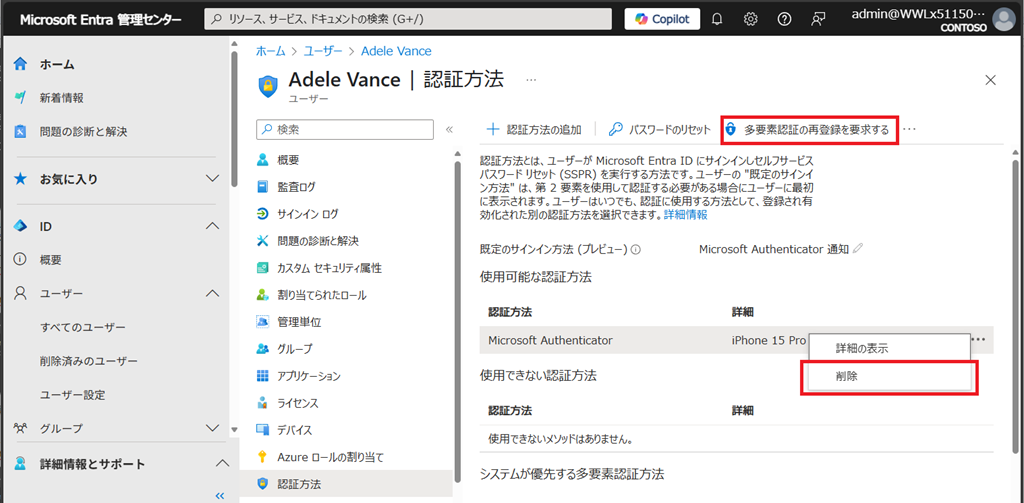Screen dimensions: 1024x503
Task: Click the left sidebar scroll down arrow
Action: pyautogui.click(x=234, y=429)
